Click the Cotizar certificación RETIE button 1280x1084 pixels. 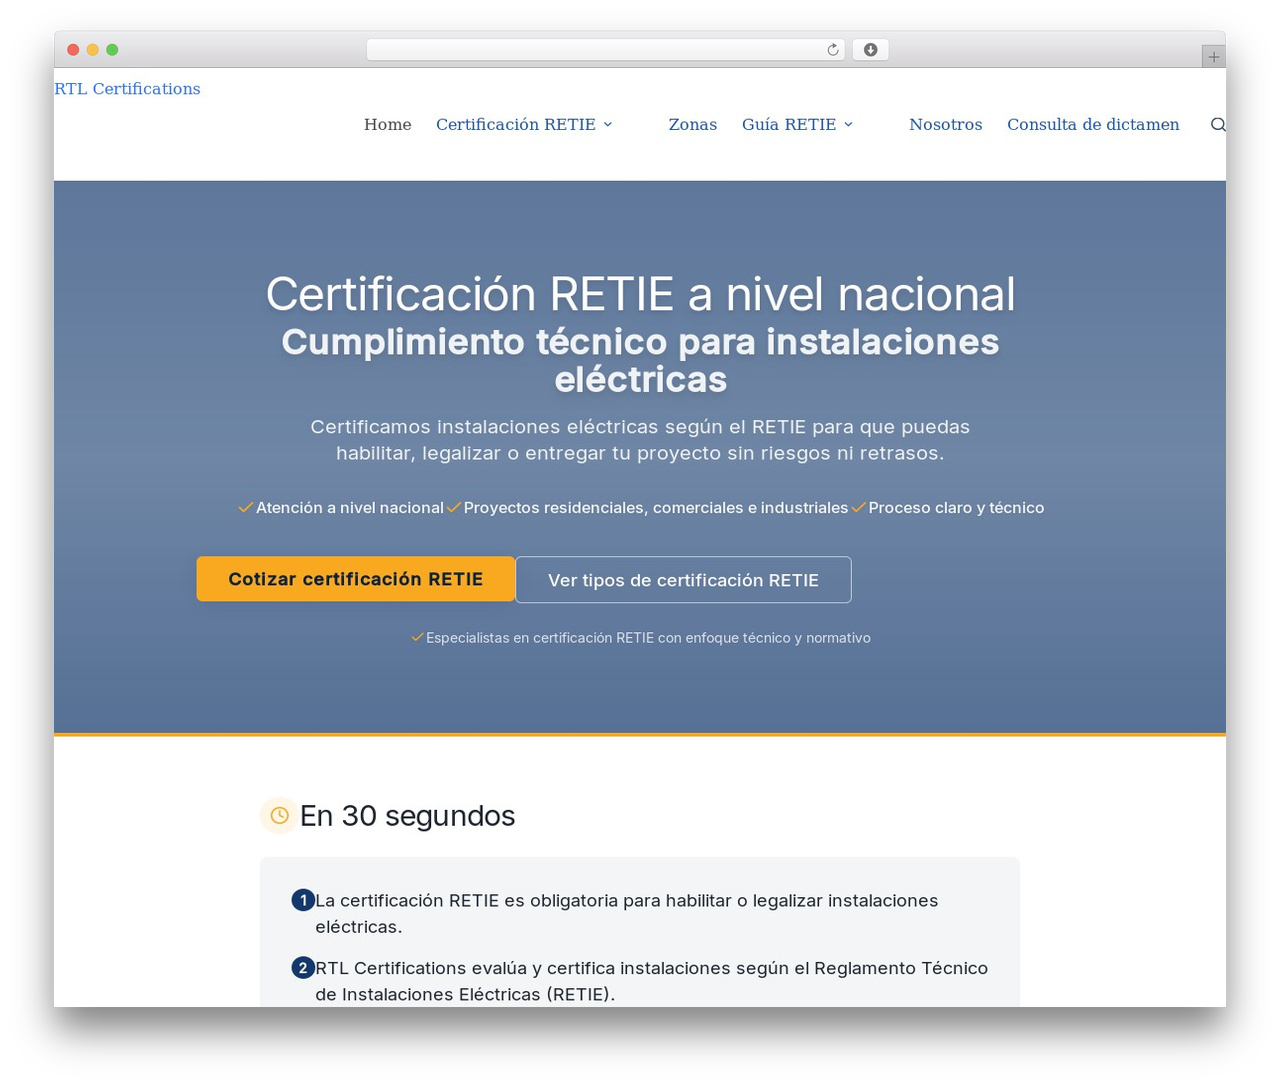pos(356,579)
